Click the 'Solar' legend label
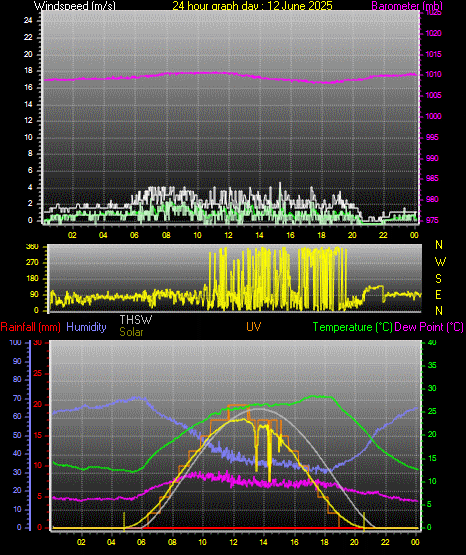This screenshot has width=466, height=555. click(131, 332)
